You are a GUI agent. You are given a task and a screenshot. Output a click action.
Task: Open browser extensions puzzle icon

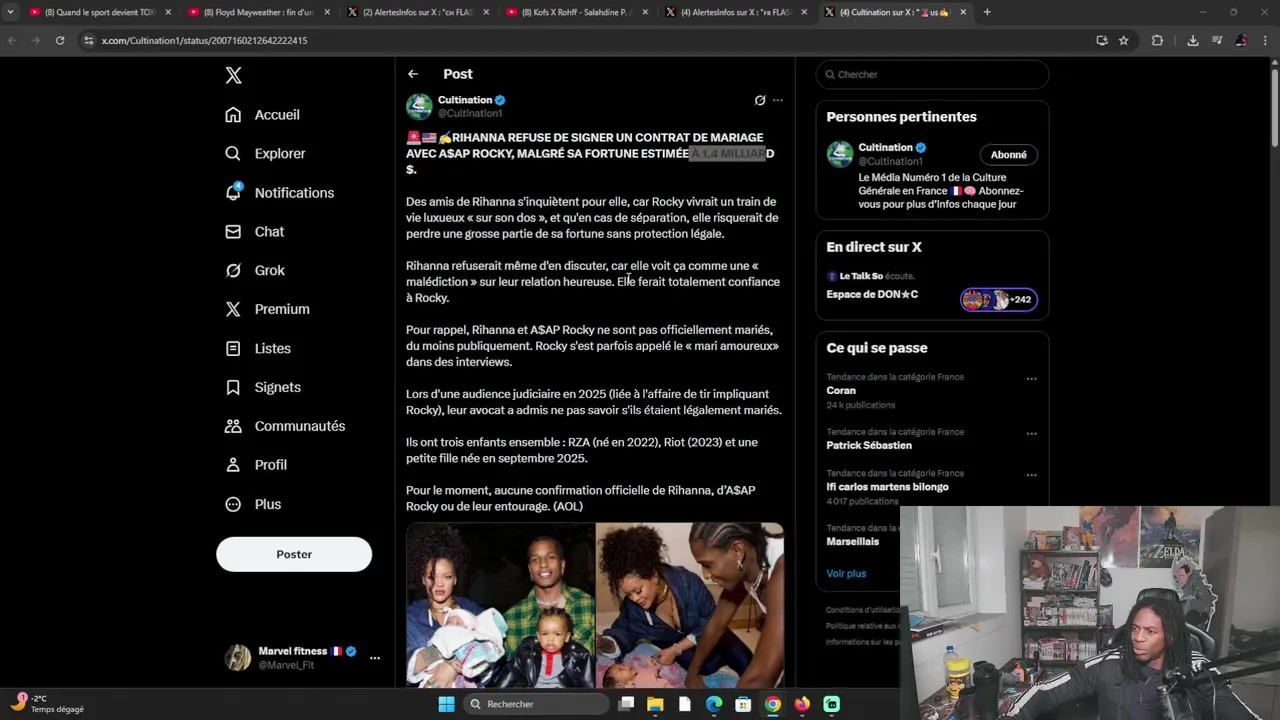[1158, 40]
